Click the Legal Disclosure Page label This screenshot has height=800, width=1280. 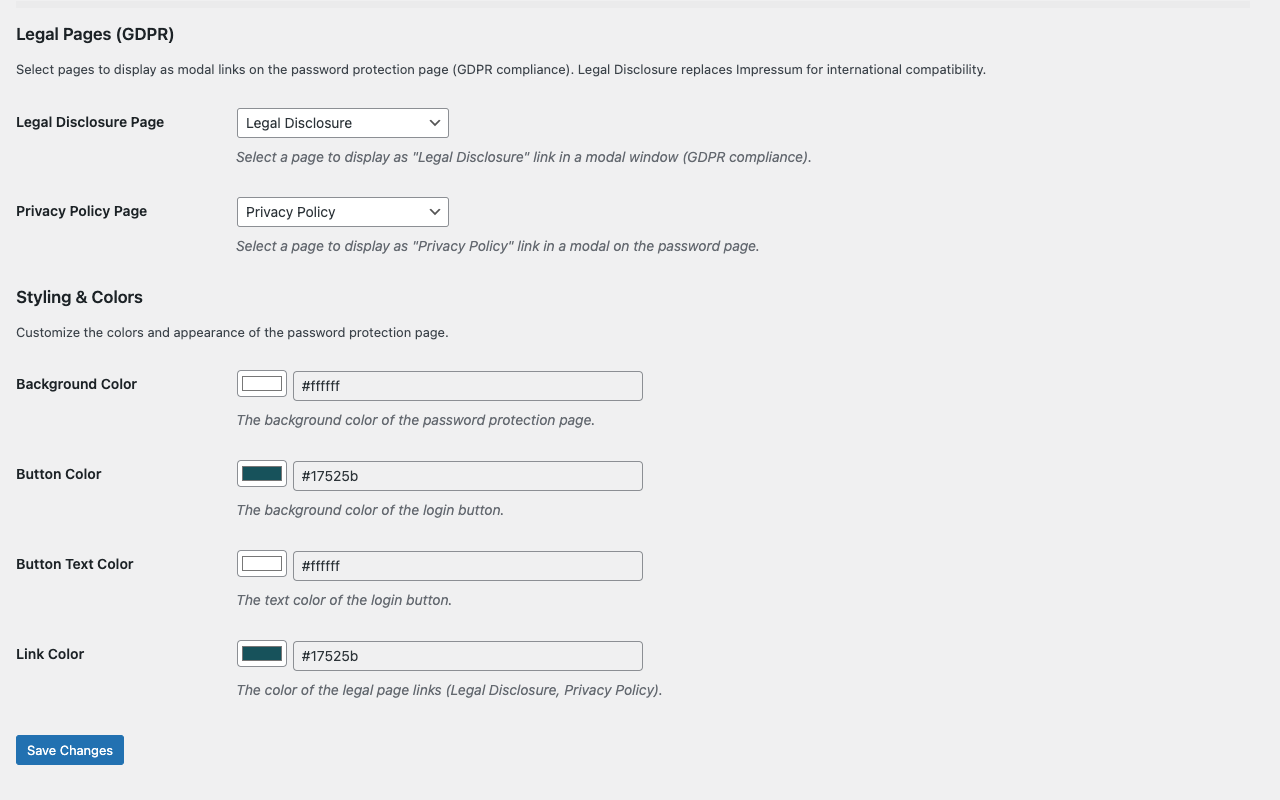point(90,122)
